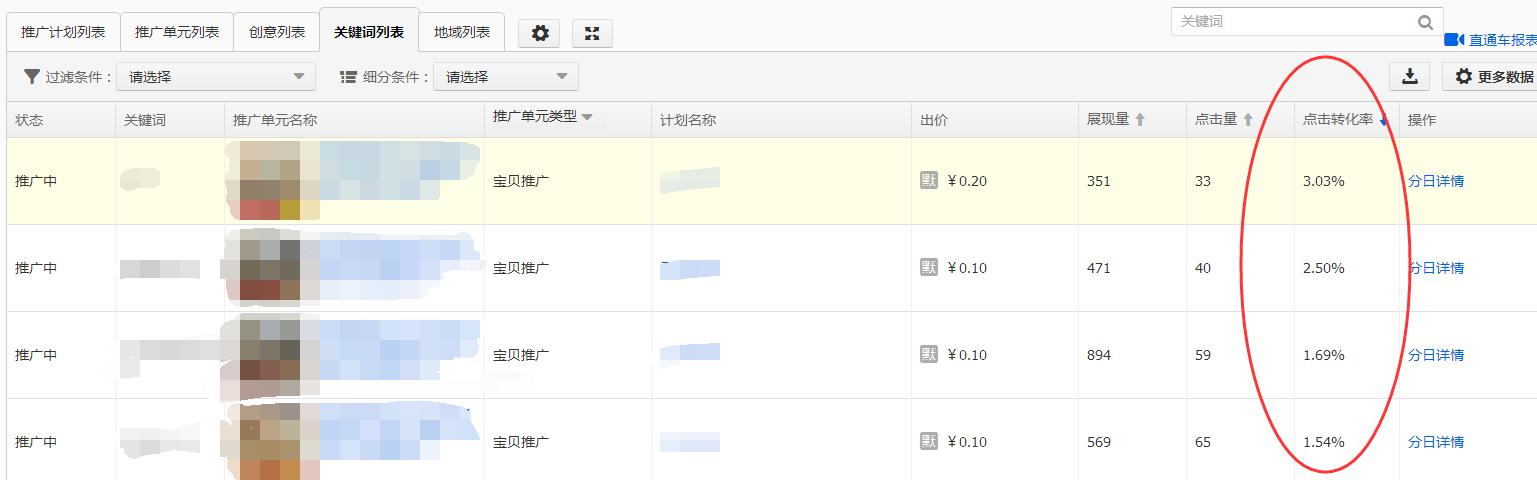The width and height of the screenshot is (1537, 480).
Task: Open the gear settings button beside the tabs
Action: (x=540, y=33)
